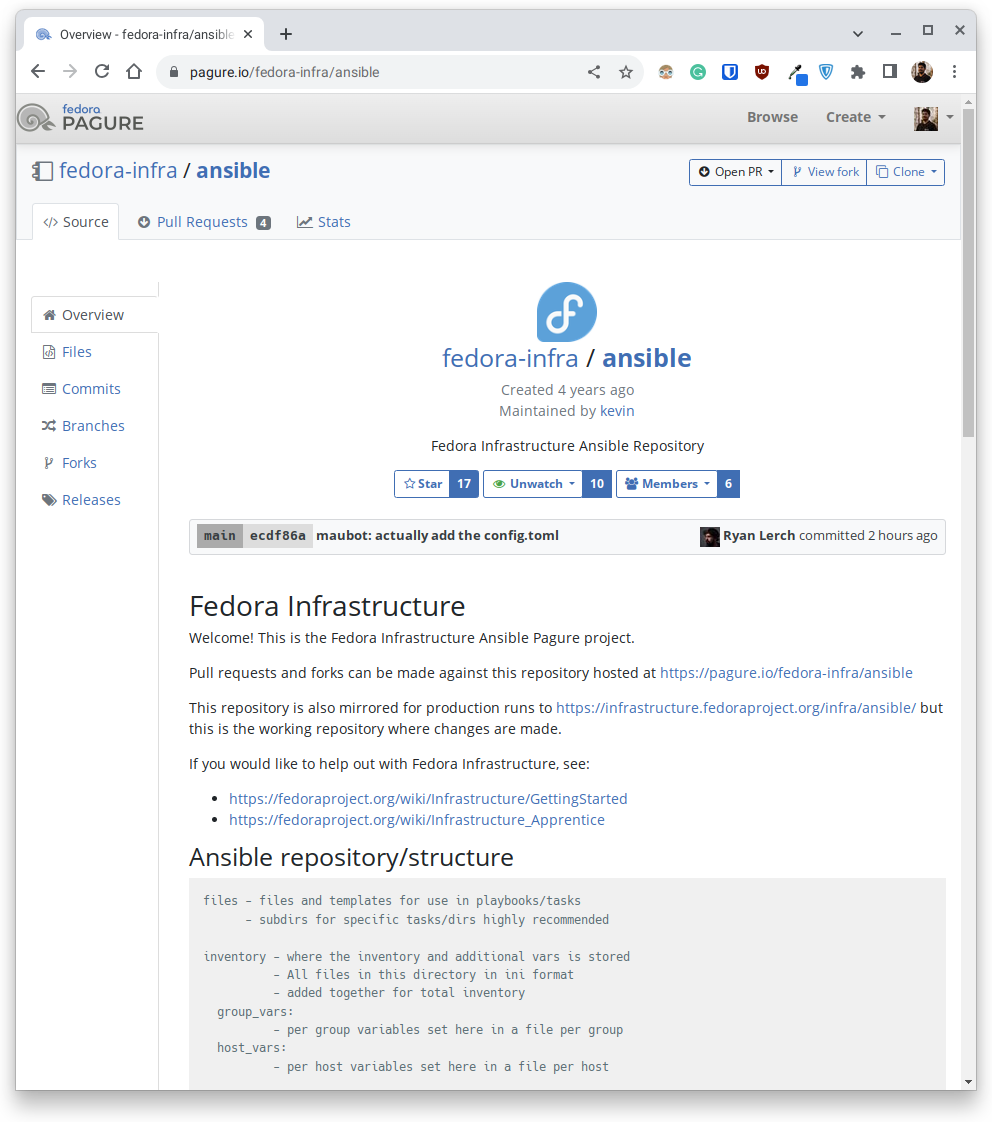The height and width of the screenshot is (1122, 992).
Task: Click Ryan Lerch author name
Action: point(759,536)
